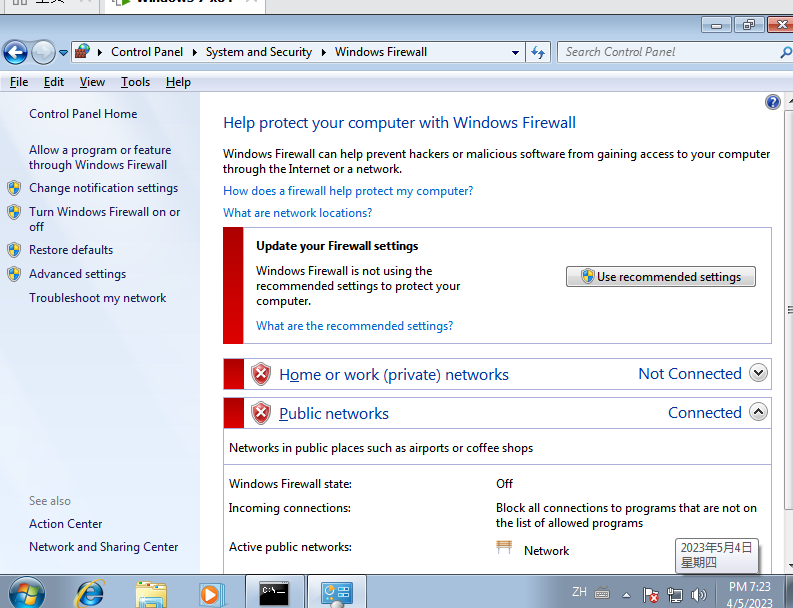The width and height of the screenshot is (793, 608).
Task: Open What are the recommended settings link
Action: [355, 326]
